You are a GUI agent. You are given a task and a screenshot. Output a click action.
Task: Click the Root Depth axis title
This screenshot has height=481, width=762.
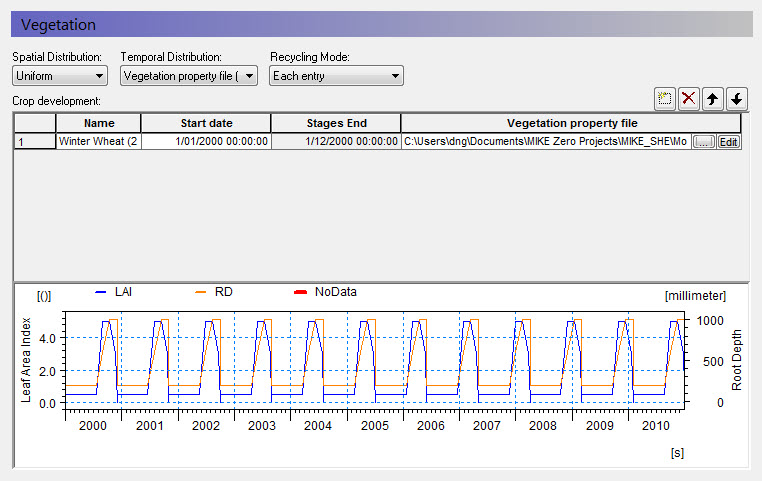click(737, 360)
